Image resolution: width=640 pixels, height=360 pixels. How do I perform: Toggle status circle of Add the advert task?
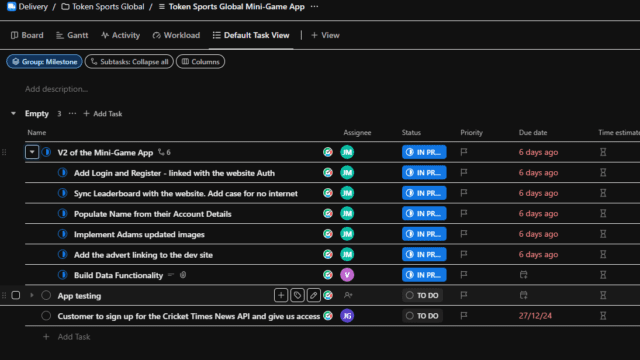pyautogui.click(x=62, y=254)
